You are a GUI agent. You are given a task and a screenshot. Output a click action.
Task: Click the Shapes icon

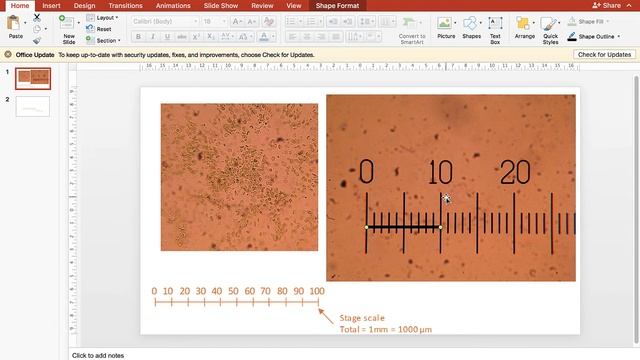click(x=470, y=23)
